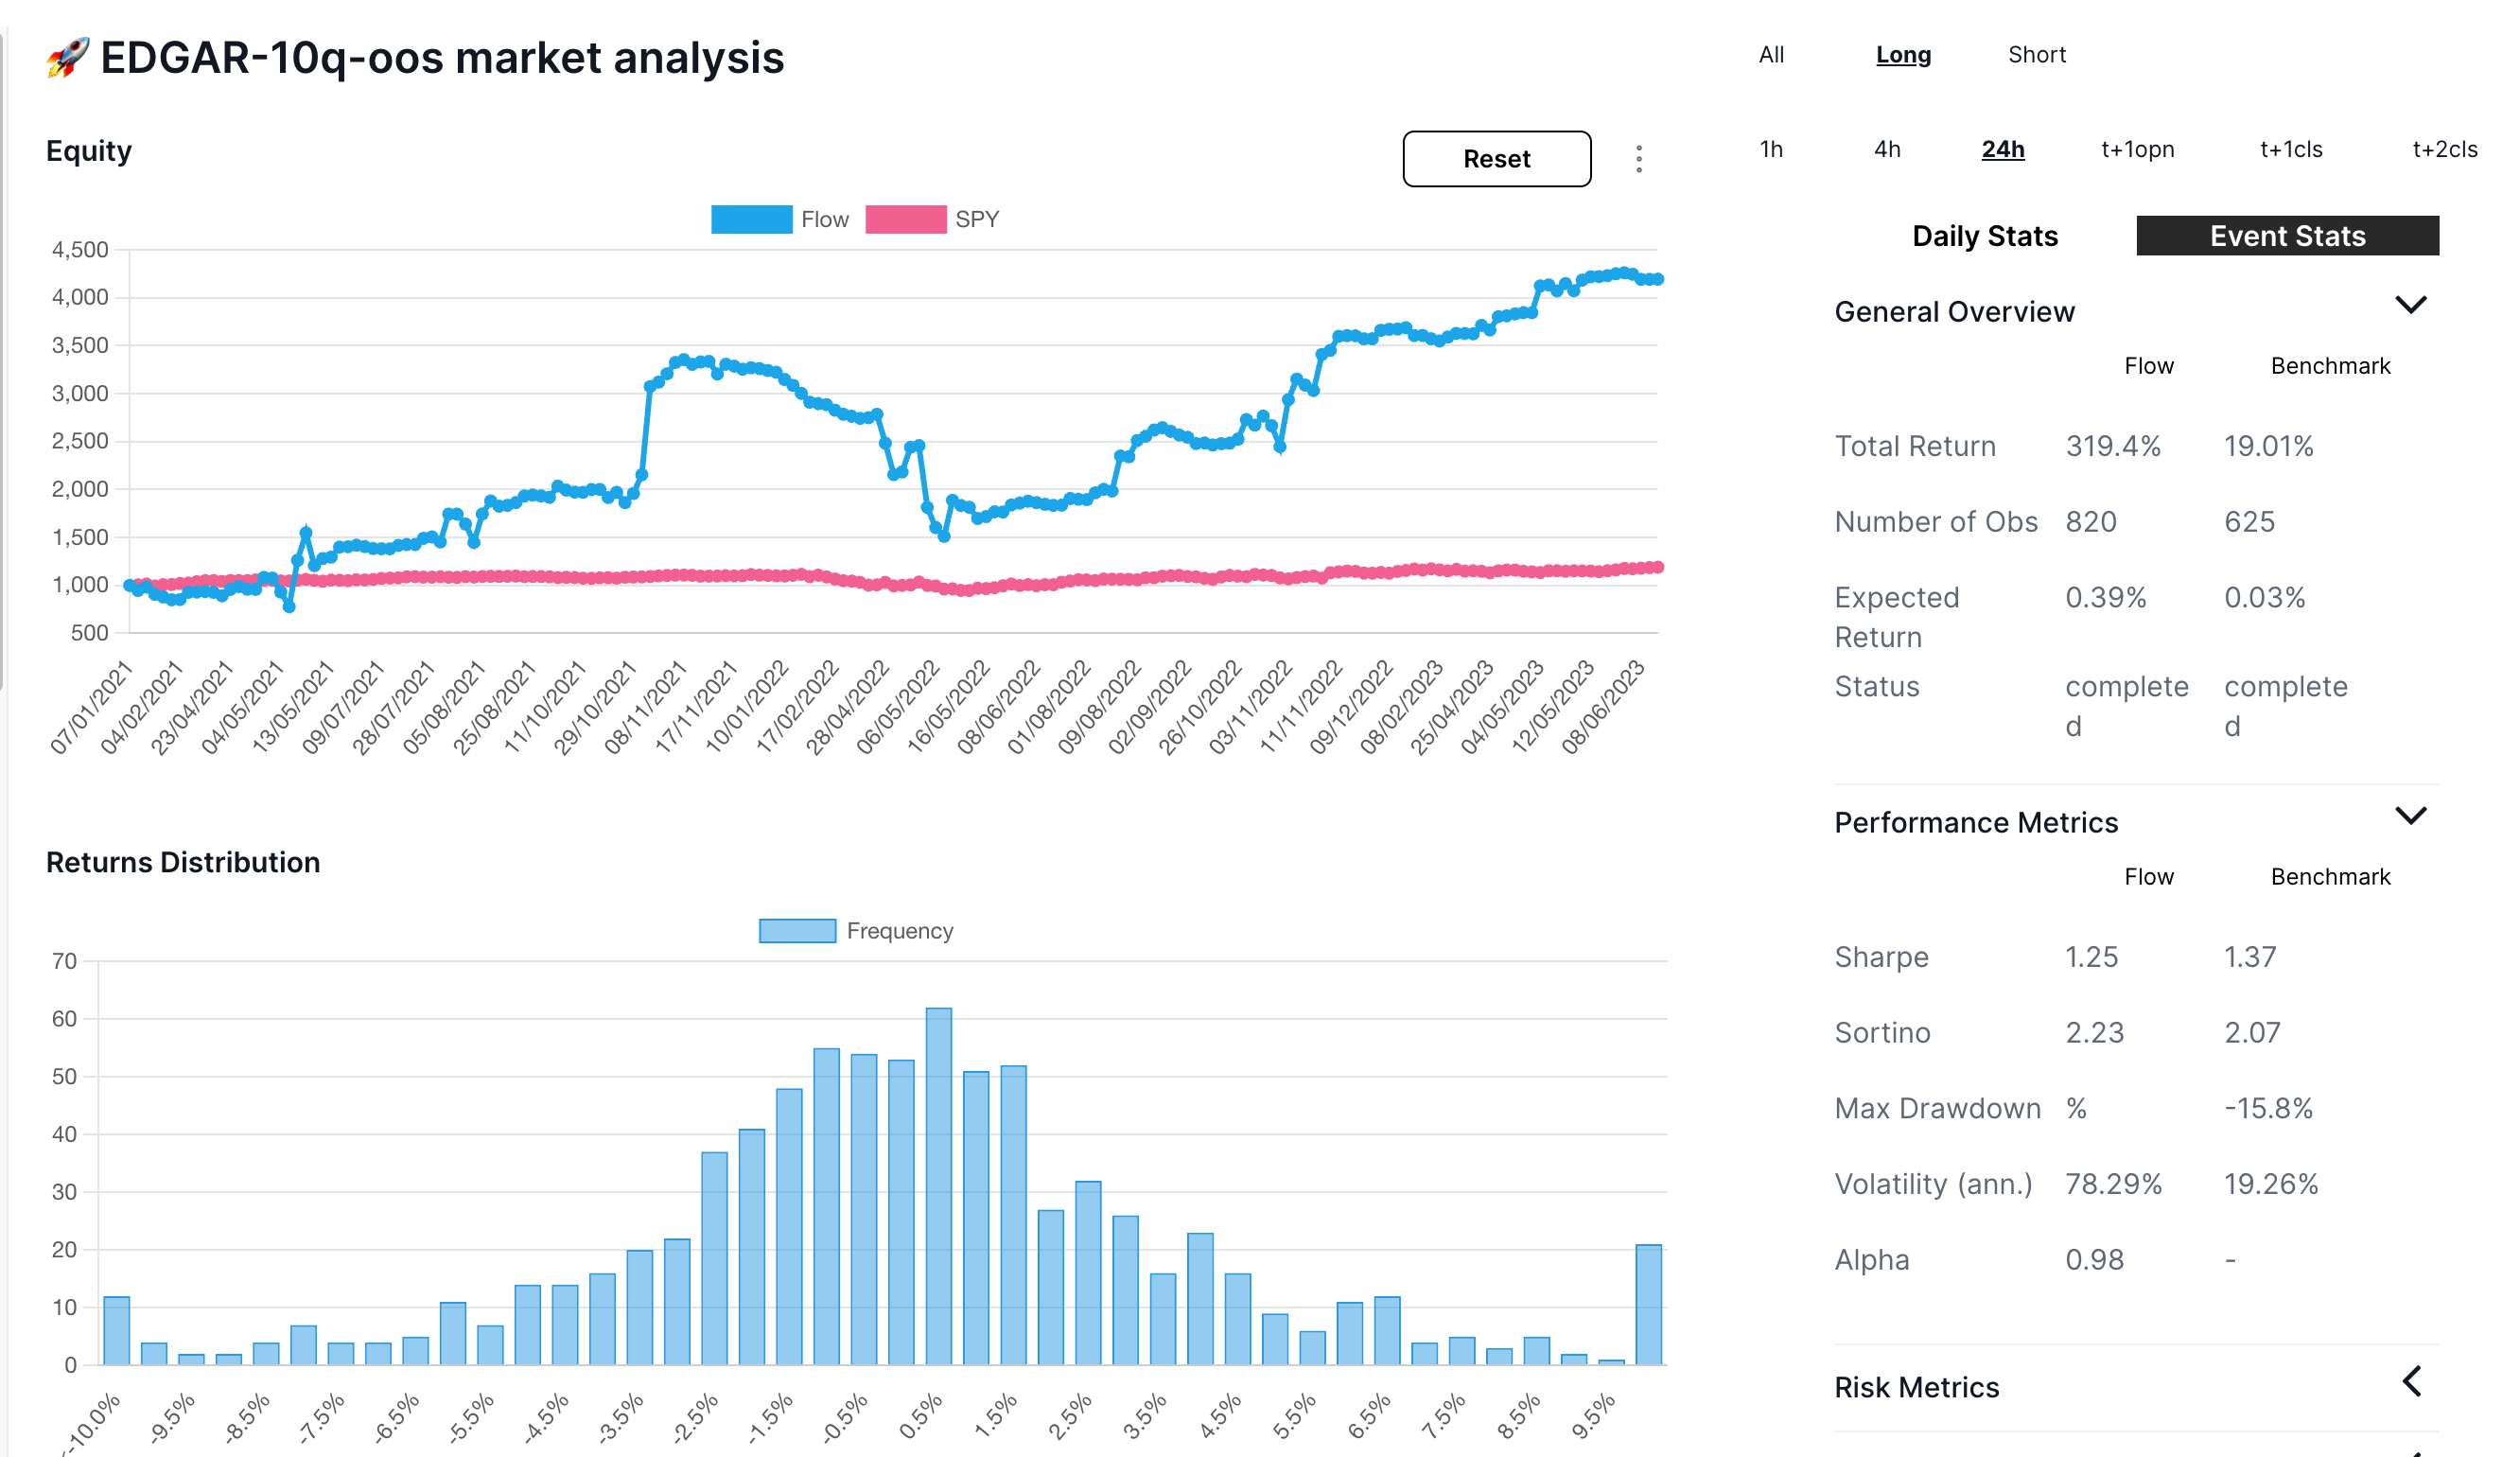Click Sortino Flow value 2.23
This screenshot has height=1457, width=2520.
click(2094, 1033)
